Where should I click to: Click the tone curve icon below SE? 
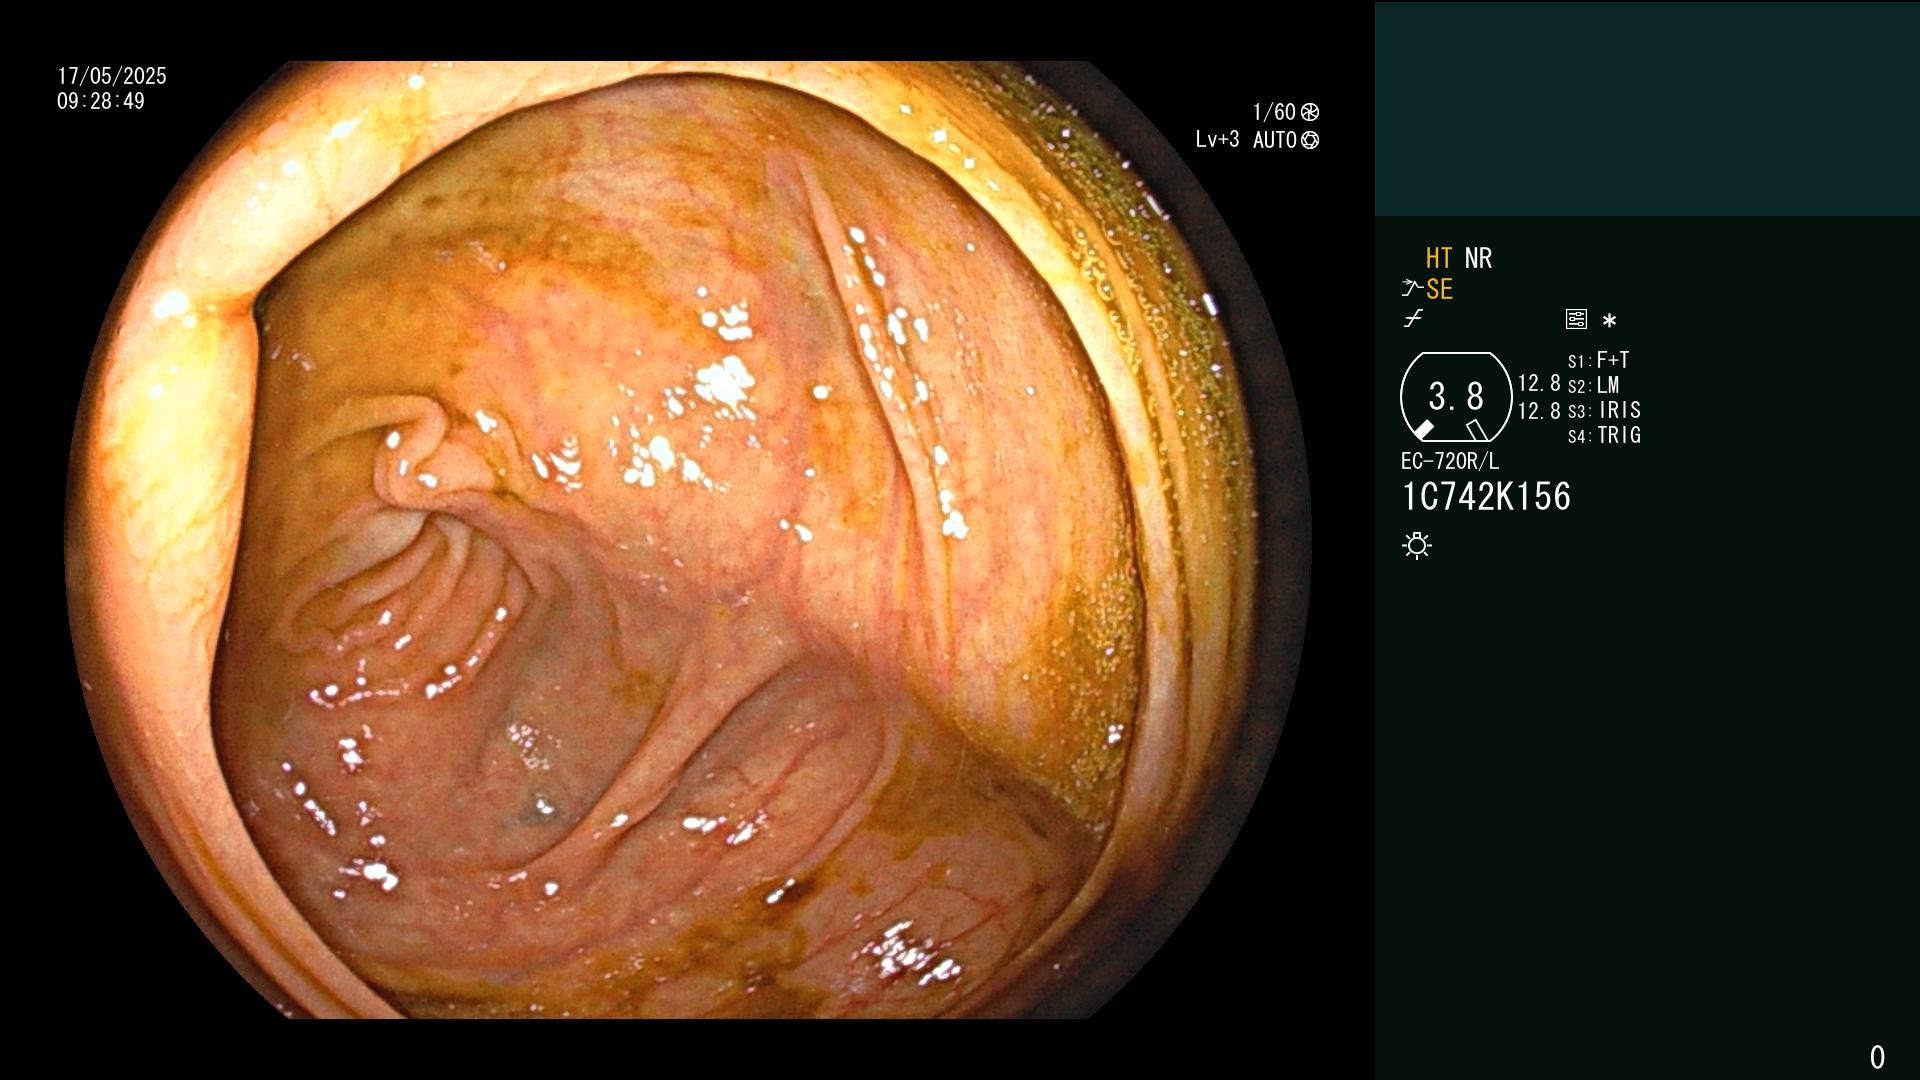tap(1413, 319)
